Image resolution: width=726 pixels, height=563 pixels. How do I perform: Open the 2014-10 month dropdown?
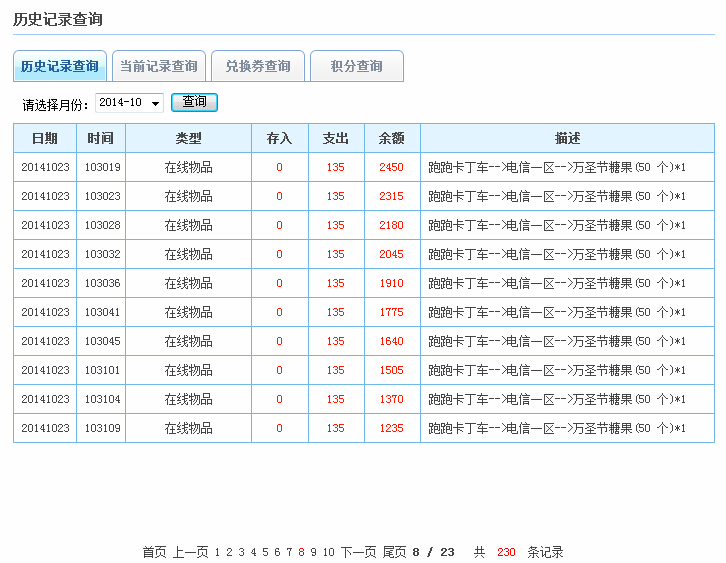(x=129, y=102)
